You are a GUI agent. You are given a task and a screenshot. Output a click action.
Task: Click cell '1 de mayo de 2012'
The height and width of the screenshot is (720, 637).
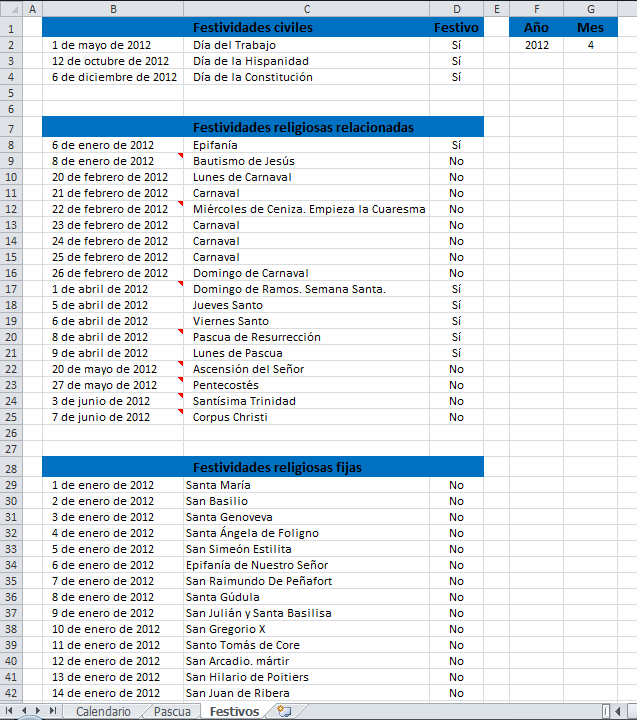point(113,45)
